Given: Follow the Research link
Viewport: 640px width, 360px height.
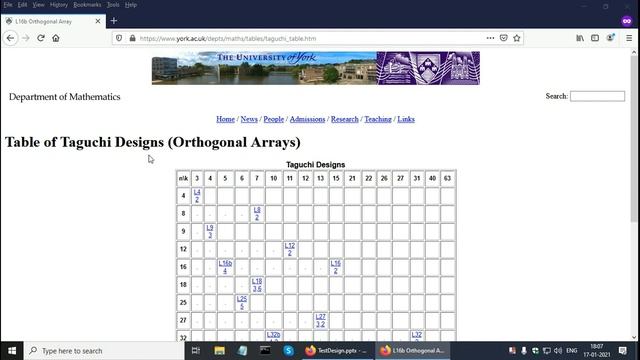Looking at the screenshot, I should 344,119.
